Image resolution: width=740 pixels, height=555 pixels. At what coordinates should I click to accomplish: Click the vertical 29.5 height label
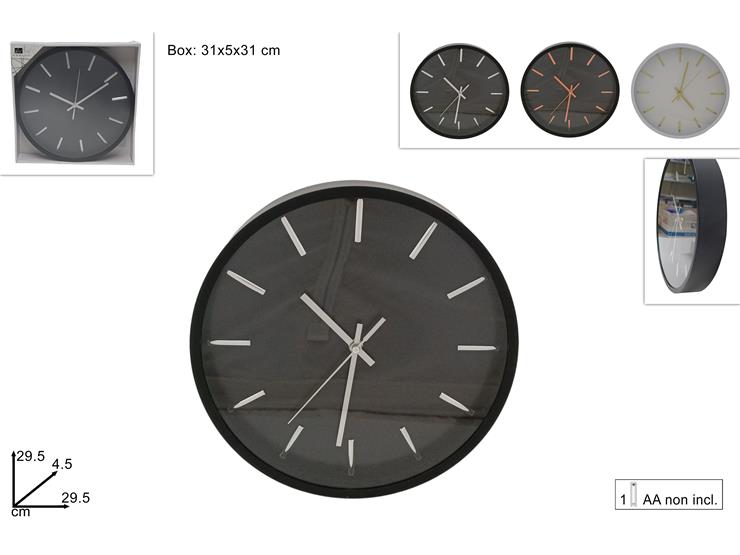[x=31, y=456]
